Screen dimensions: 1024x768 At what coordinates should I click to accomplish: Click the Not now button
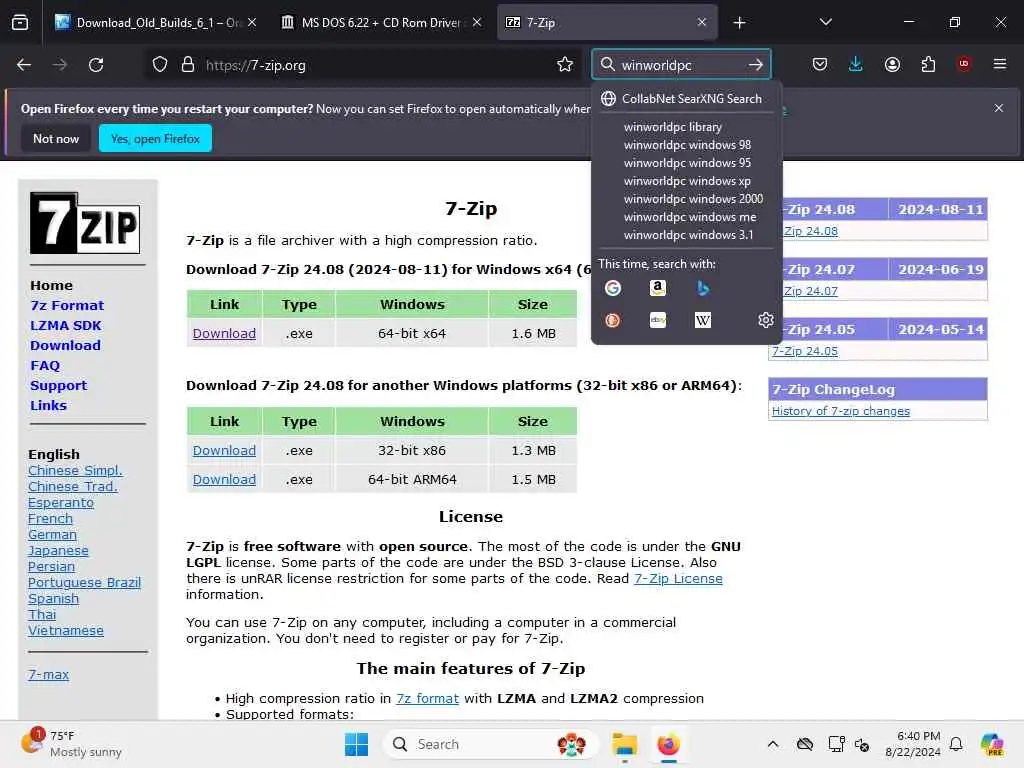click(x=56, y=138)
